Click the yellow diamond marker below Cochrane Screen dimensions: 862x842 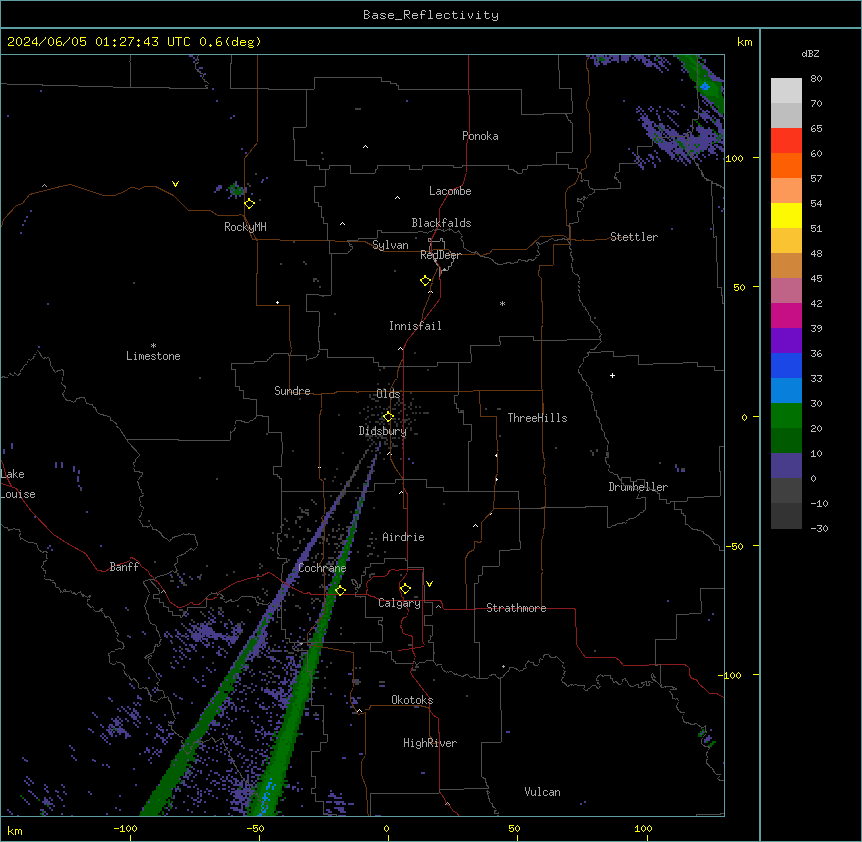point(340,590)
